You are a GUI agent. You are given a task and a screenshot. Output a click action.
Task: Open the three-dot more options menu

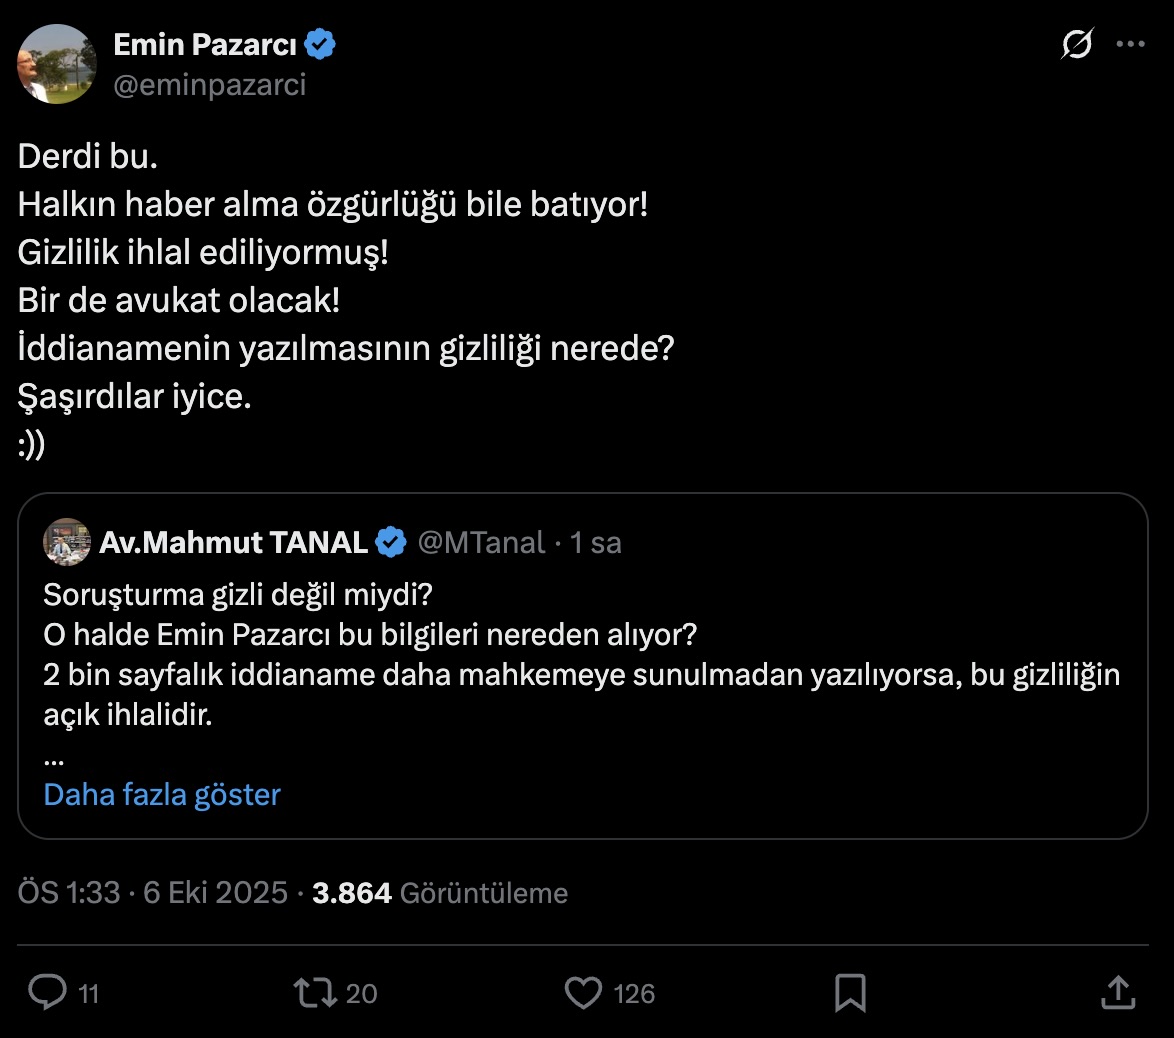pos(1130,45)
